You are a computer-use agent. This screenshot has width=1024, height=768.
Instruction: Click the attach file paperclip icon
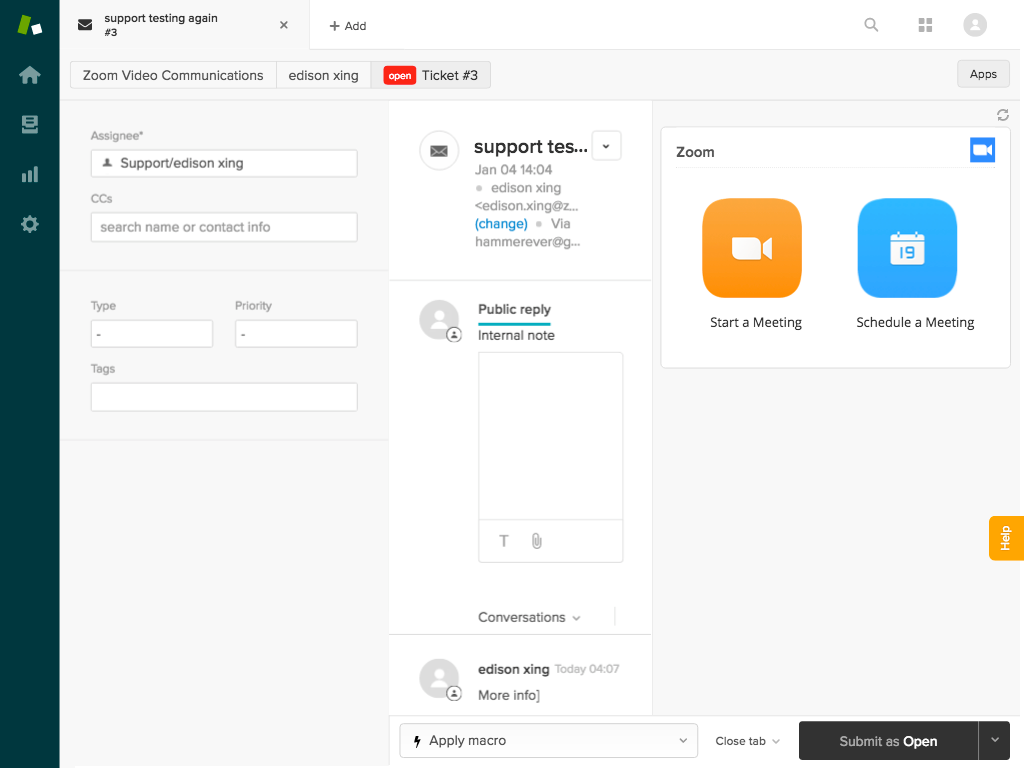click(537, 541)
